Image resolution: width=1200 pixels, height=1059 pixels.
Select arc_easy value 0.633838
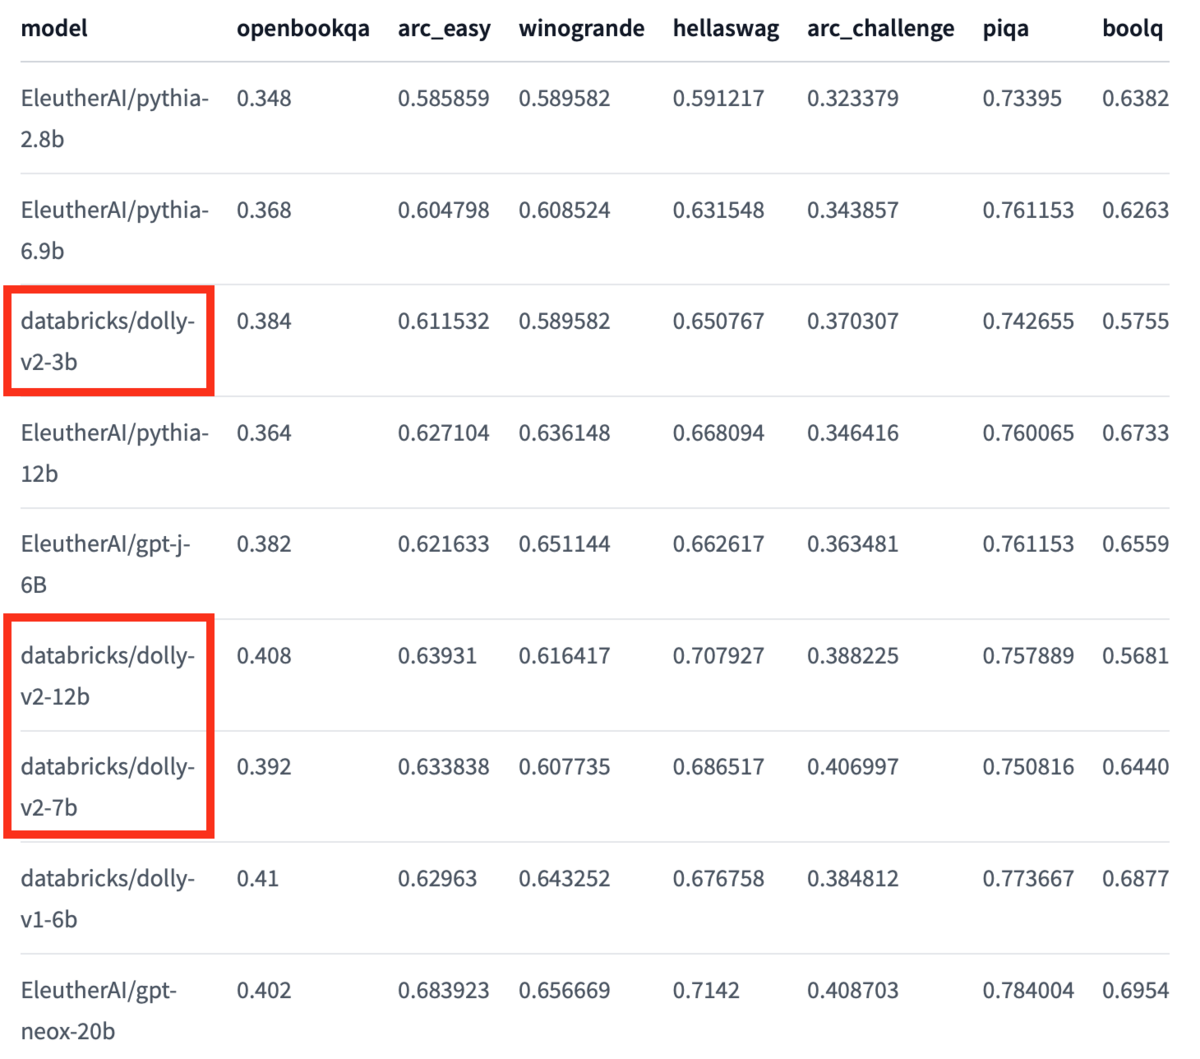point(444,767)
